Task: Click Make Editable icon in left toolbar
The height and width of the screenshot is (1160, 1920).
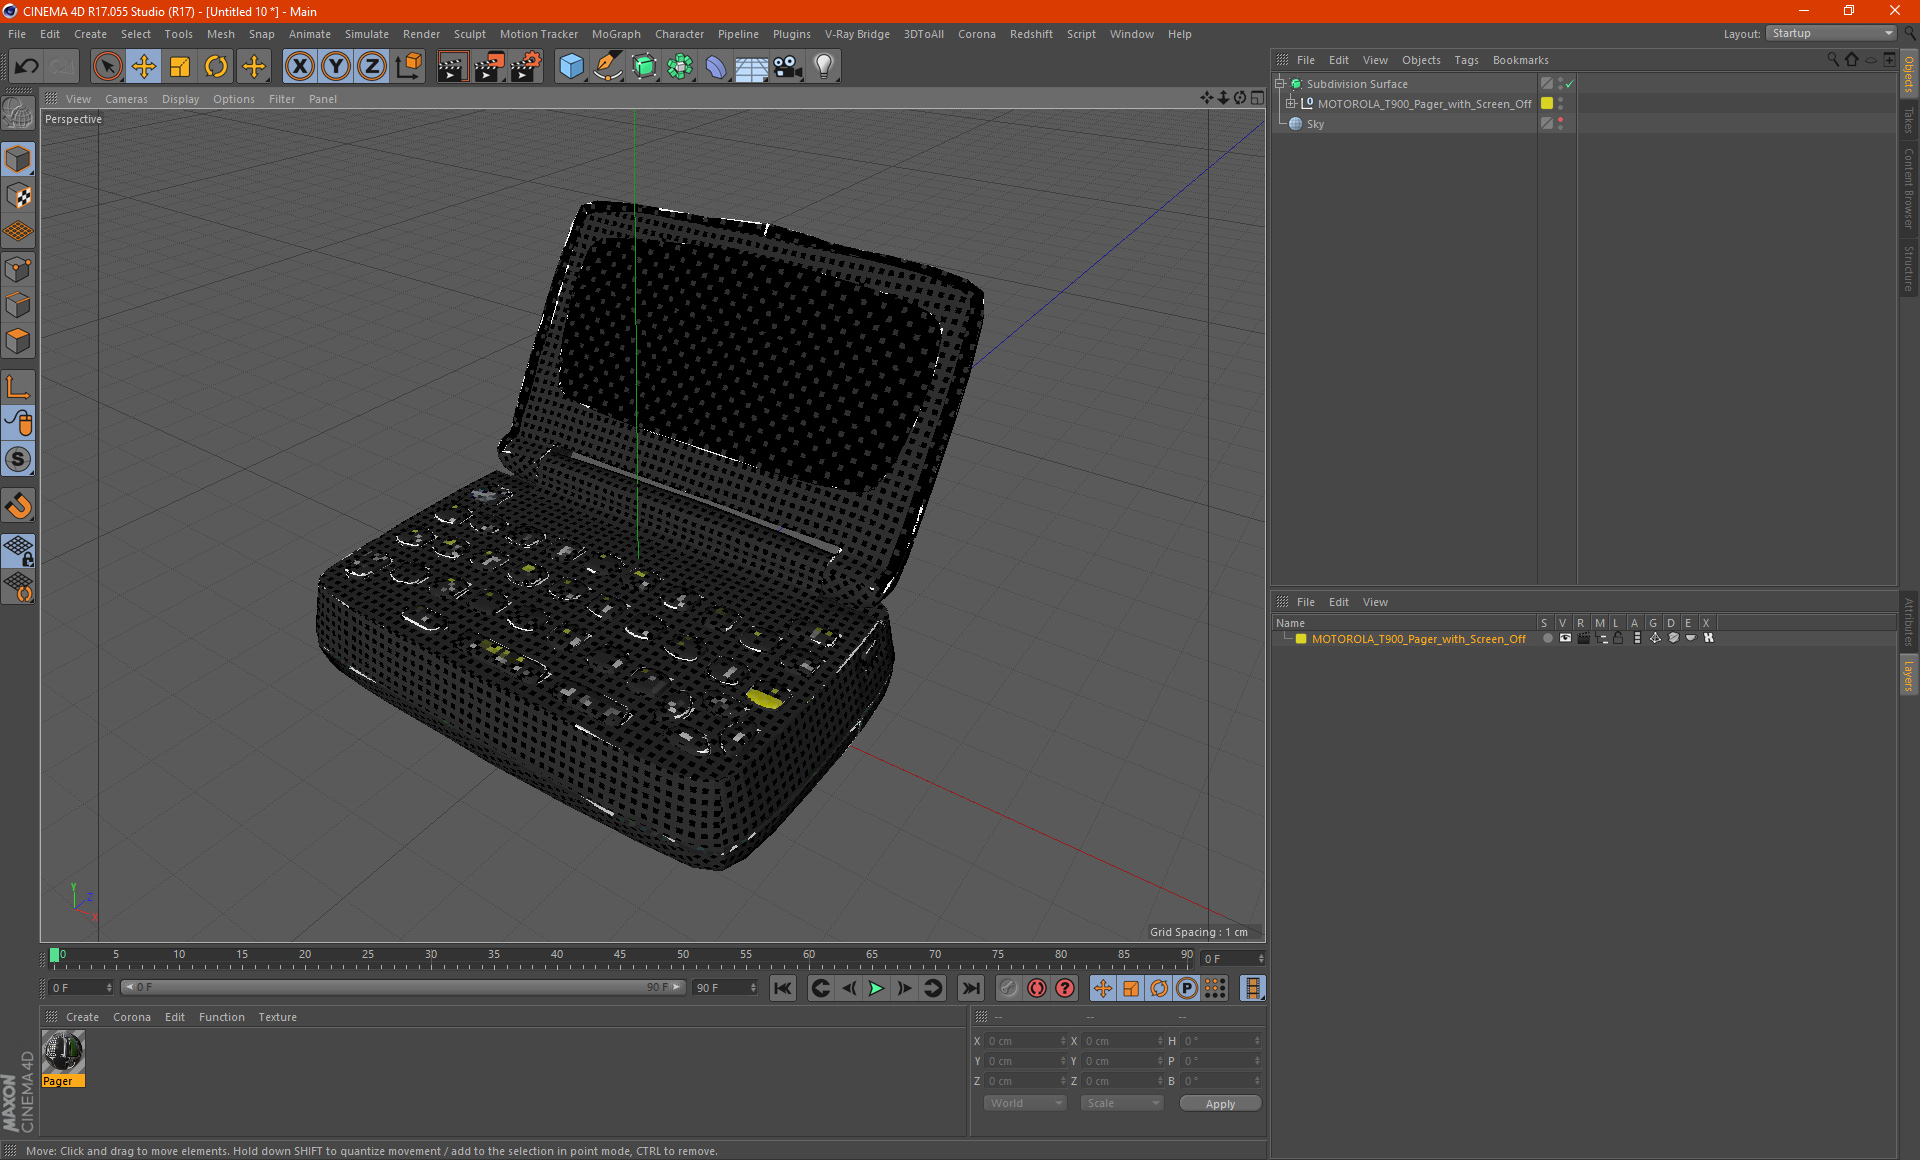Action: point(18,114)
